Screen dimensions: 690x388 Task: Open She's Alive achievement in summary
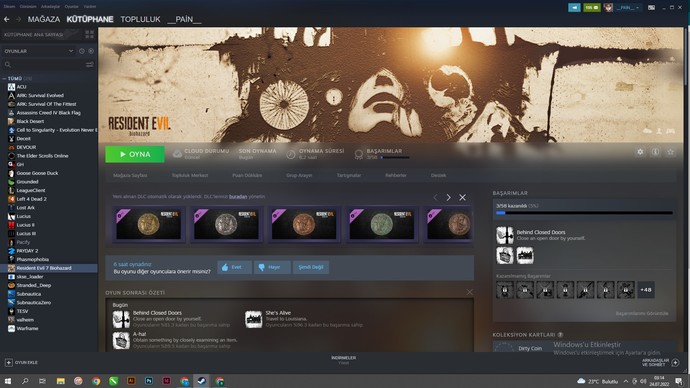304,319
